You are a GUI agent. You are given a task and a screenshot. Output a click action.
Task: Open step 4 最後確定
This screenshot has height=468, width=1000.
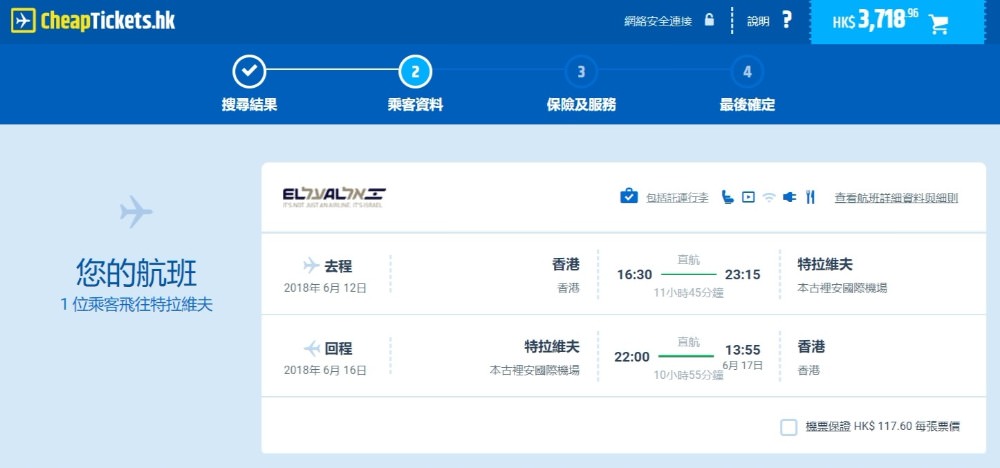click(x=747, y=72)
